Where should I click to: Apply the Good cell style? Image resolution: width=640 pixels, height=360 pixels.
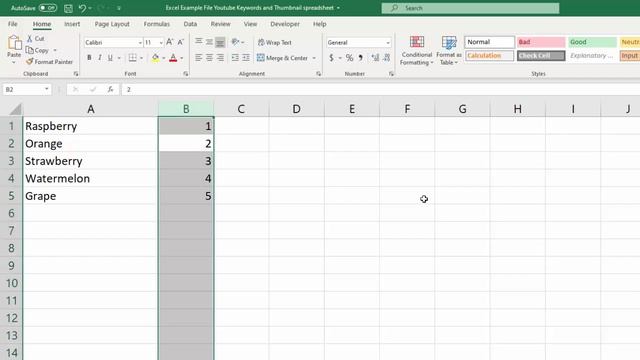coord(592,42)
